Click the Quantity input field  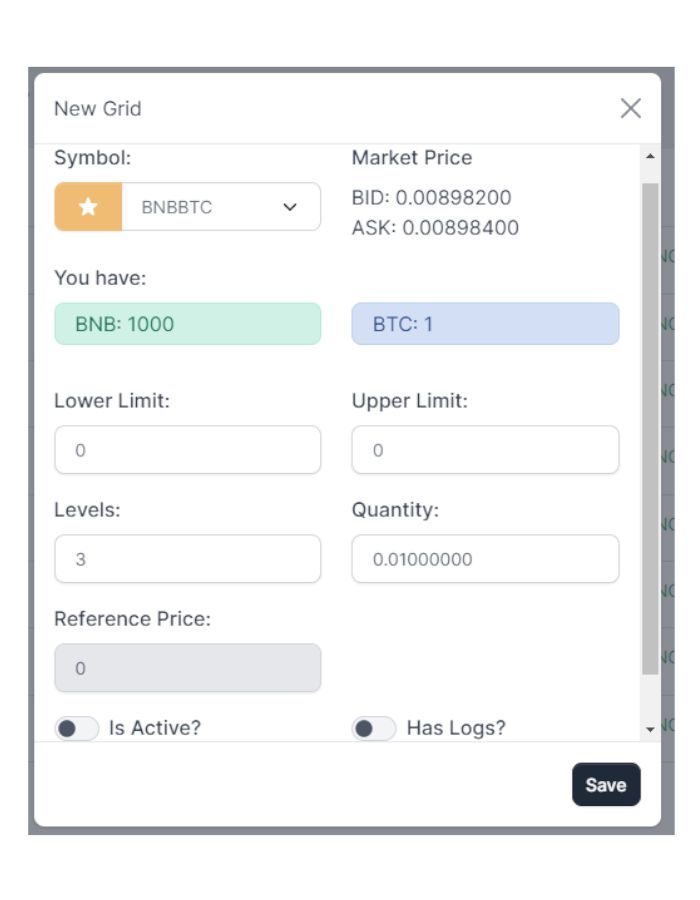(x=485, y=559)
